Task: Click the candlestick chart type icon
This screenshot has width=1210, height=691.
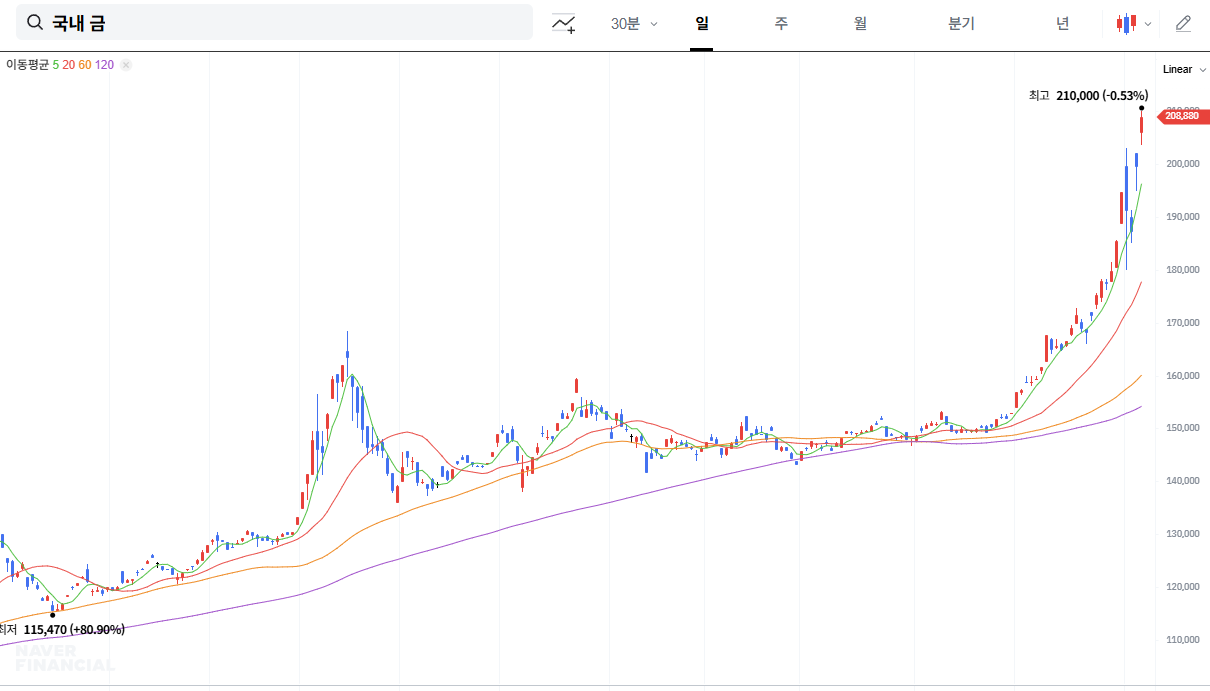Action: 1127,24
